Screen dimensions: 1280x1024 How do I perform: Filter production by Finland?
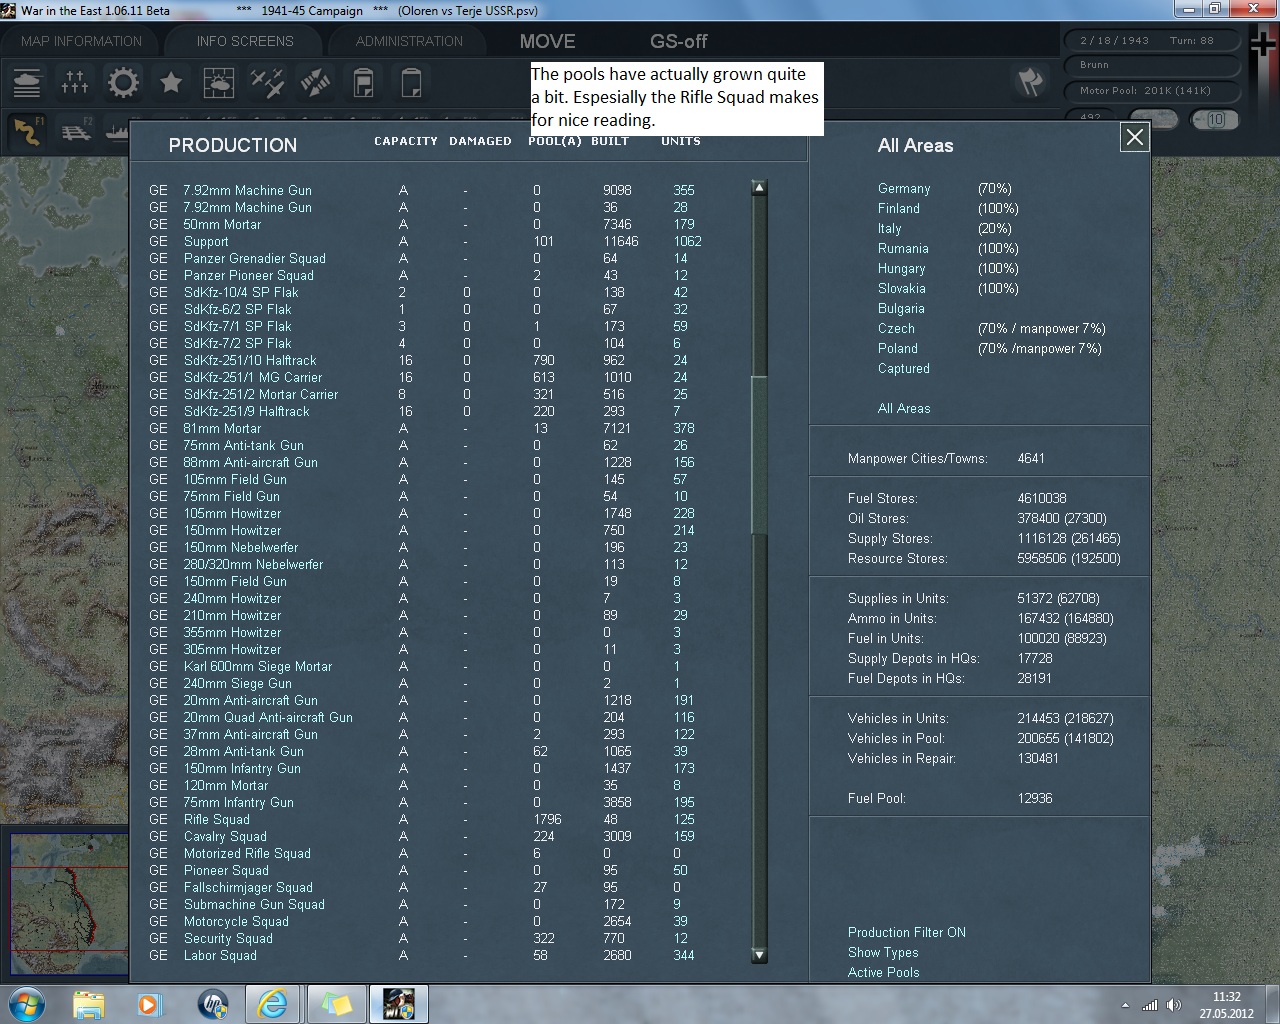pyautogui.click(x=899, y=208)
